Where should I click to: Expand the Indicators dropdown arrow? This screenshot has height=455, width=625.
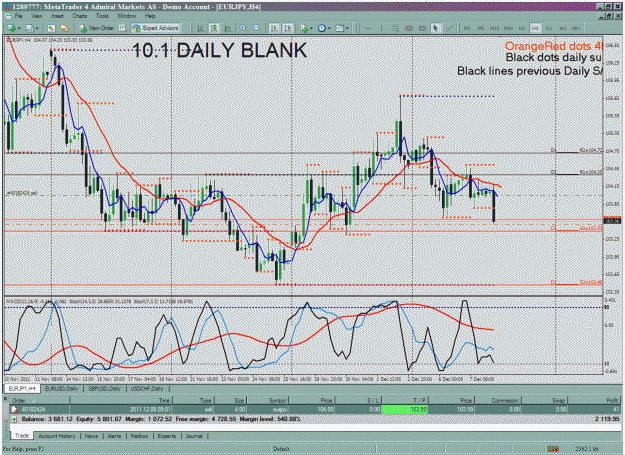click(x=311, y=29)
